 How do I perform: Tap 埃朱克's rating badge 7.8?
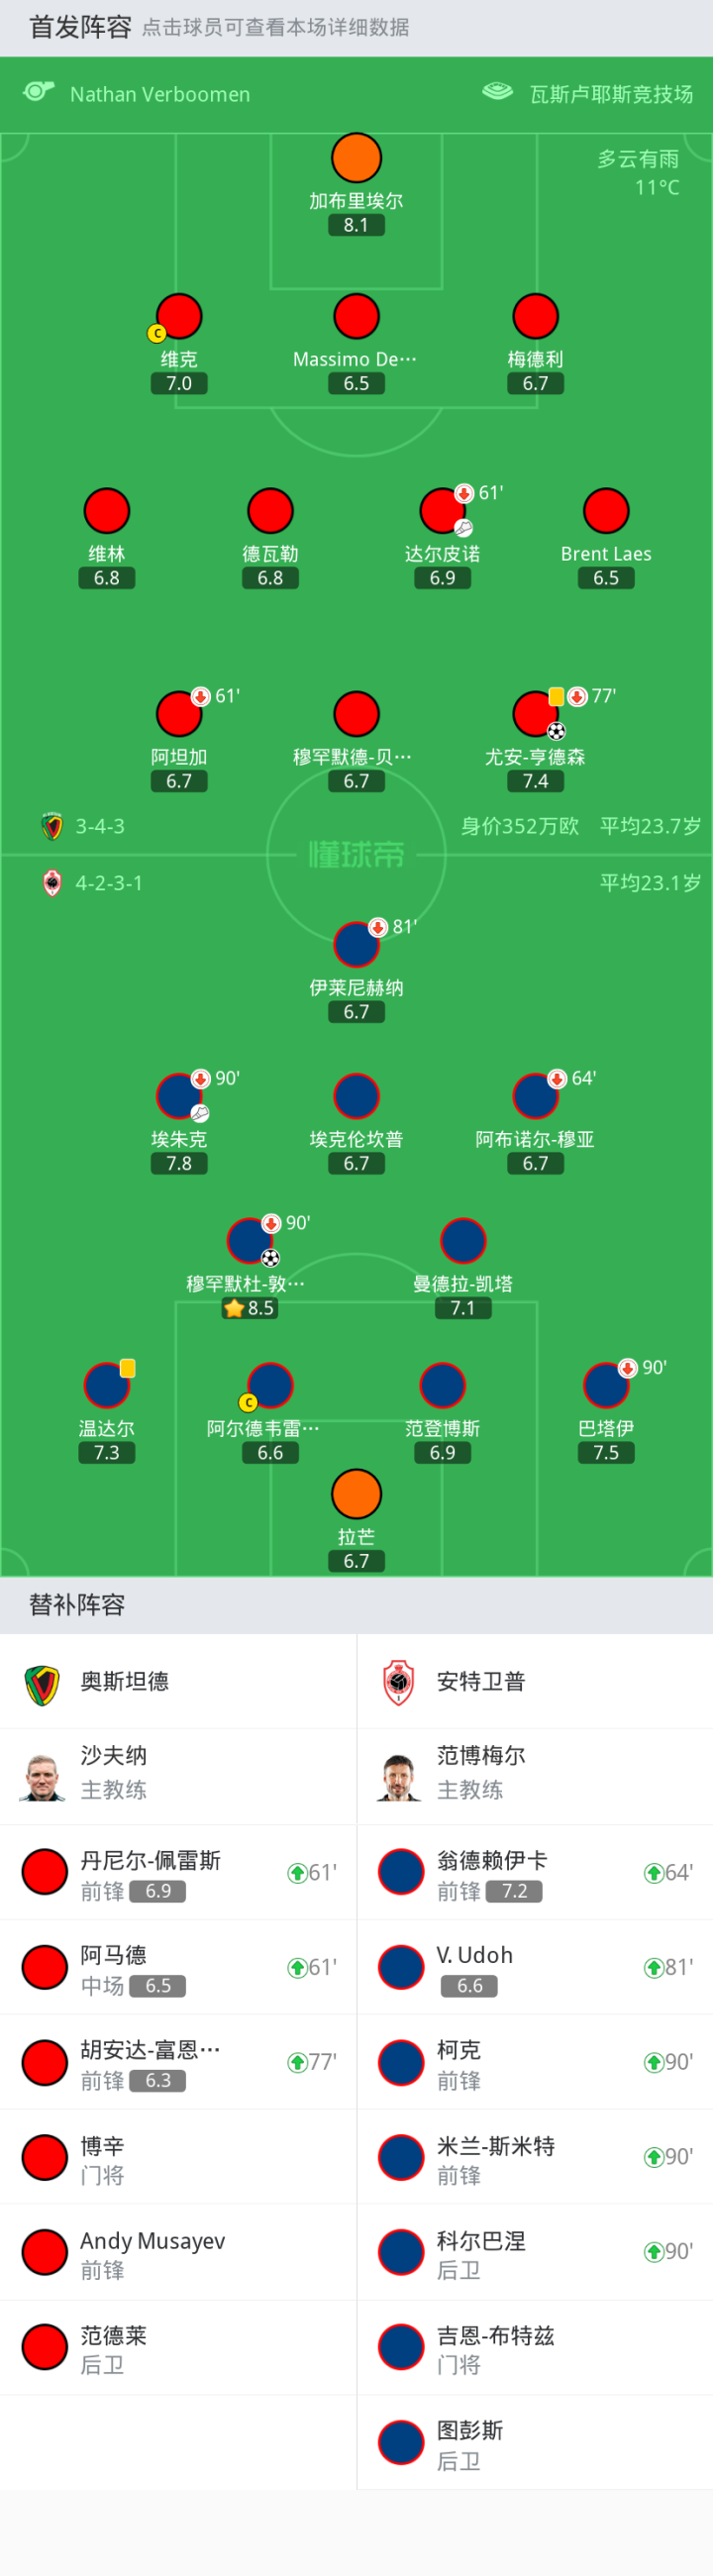coord(179,1163)
